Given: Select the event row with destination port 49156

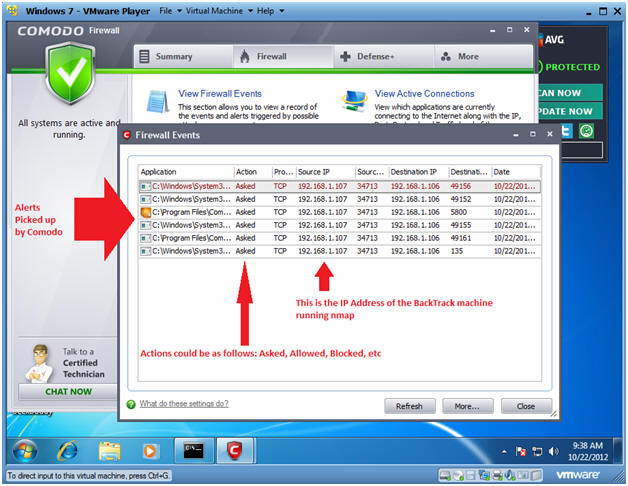Looking at the screenshot, I should pyautogui.click(x=340, y=186).
